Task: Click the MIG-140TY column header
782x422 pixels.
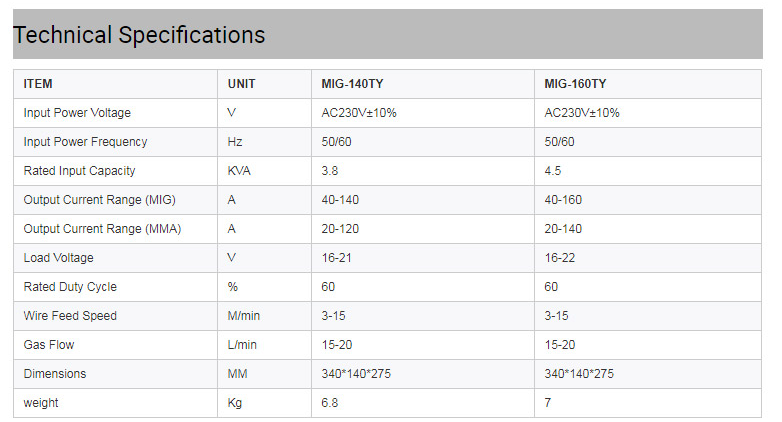Action: coord(353,84)
